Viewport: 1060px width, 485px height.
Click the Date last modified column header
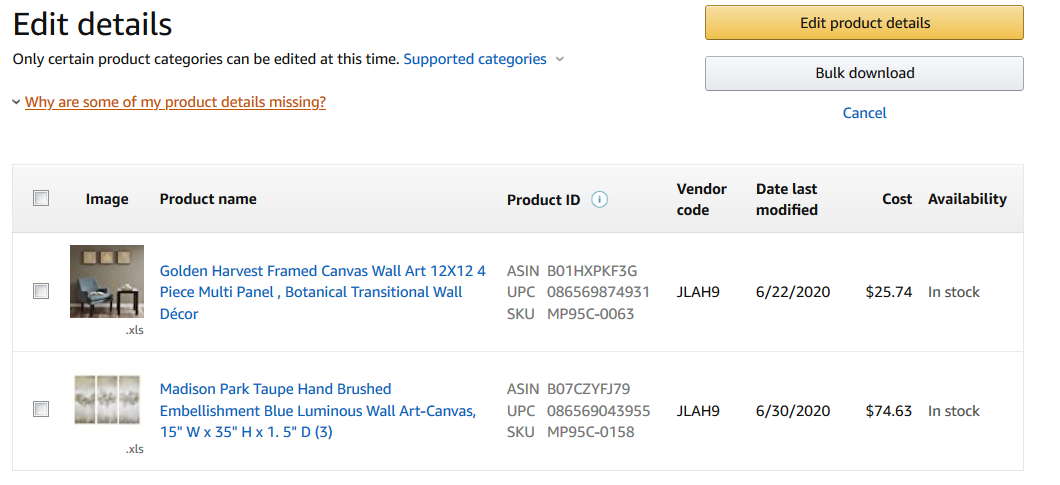click(786, 200)
